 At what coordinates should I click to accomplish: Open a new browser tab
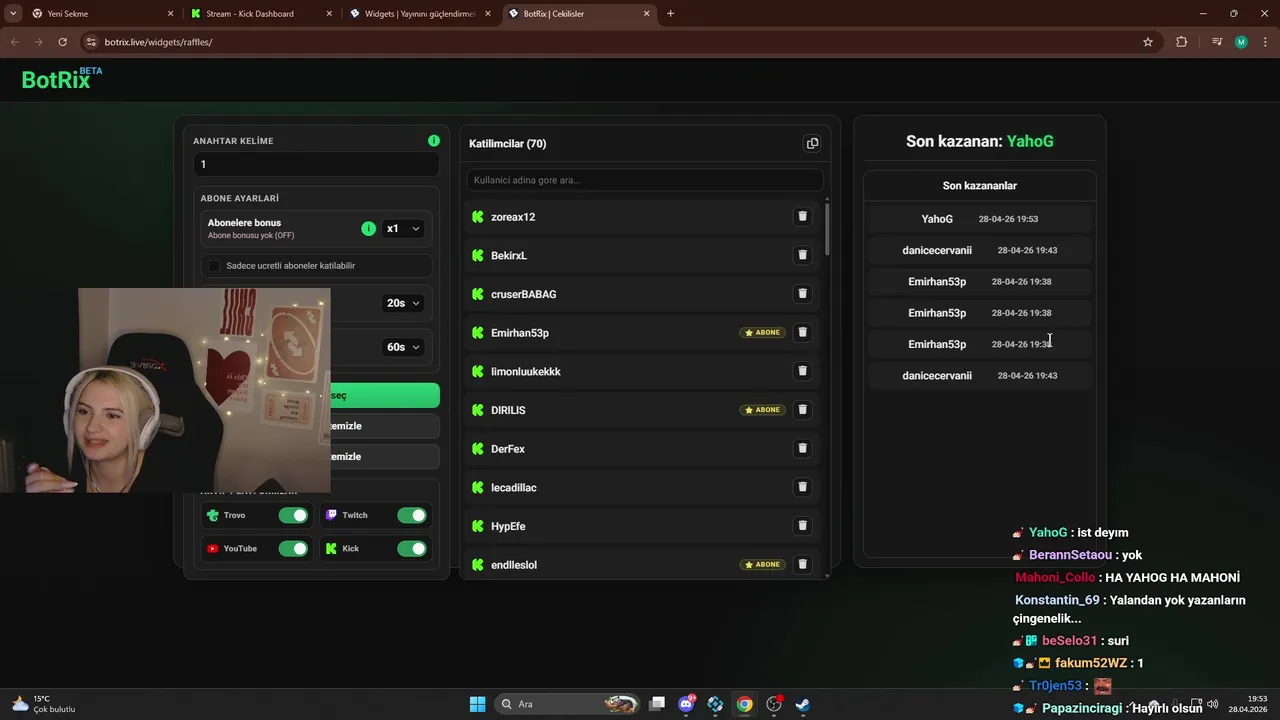pyautogui.click(x=670, y=14)
